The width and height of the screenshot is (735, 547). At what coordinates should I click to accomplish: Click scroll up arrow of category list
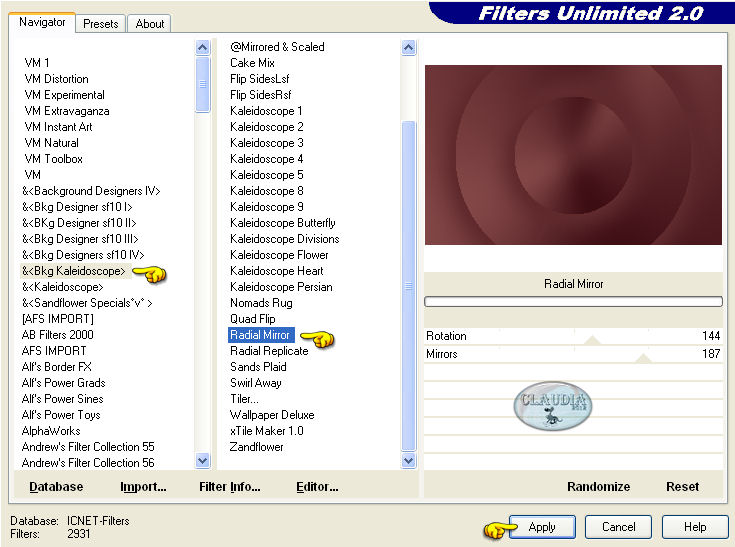(202, 47)
